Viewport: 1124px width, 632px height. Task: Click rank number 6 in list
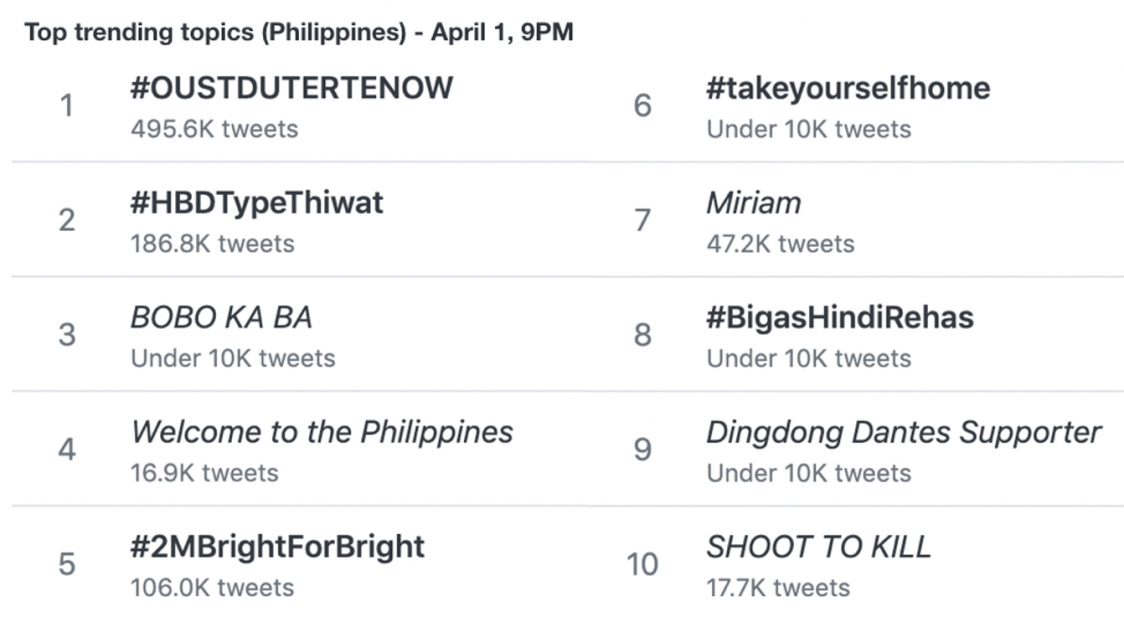coord(642,106)
